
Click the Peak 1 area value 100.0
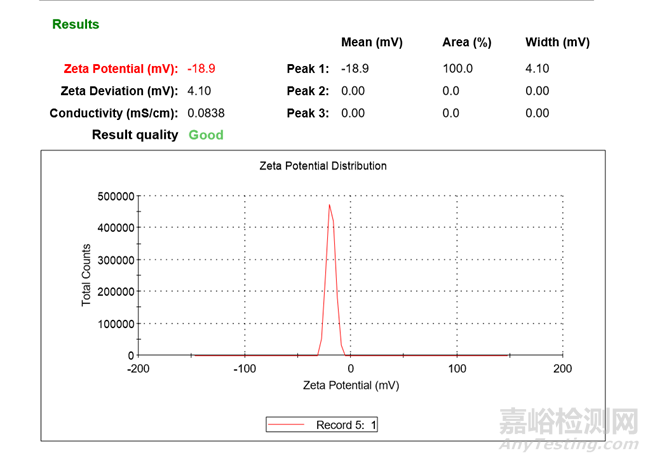(458, 69)
